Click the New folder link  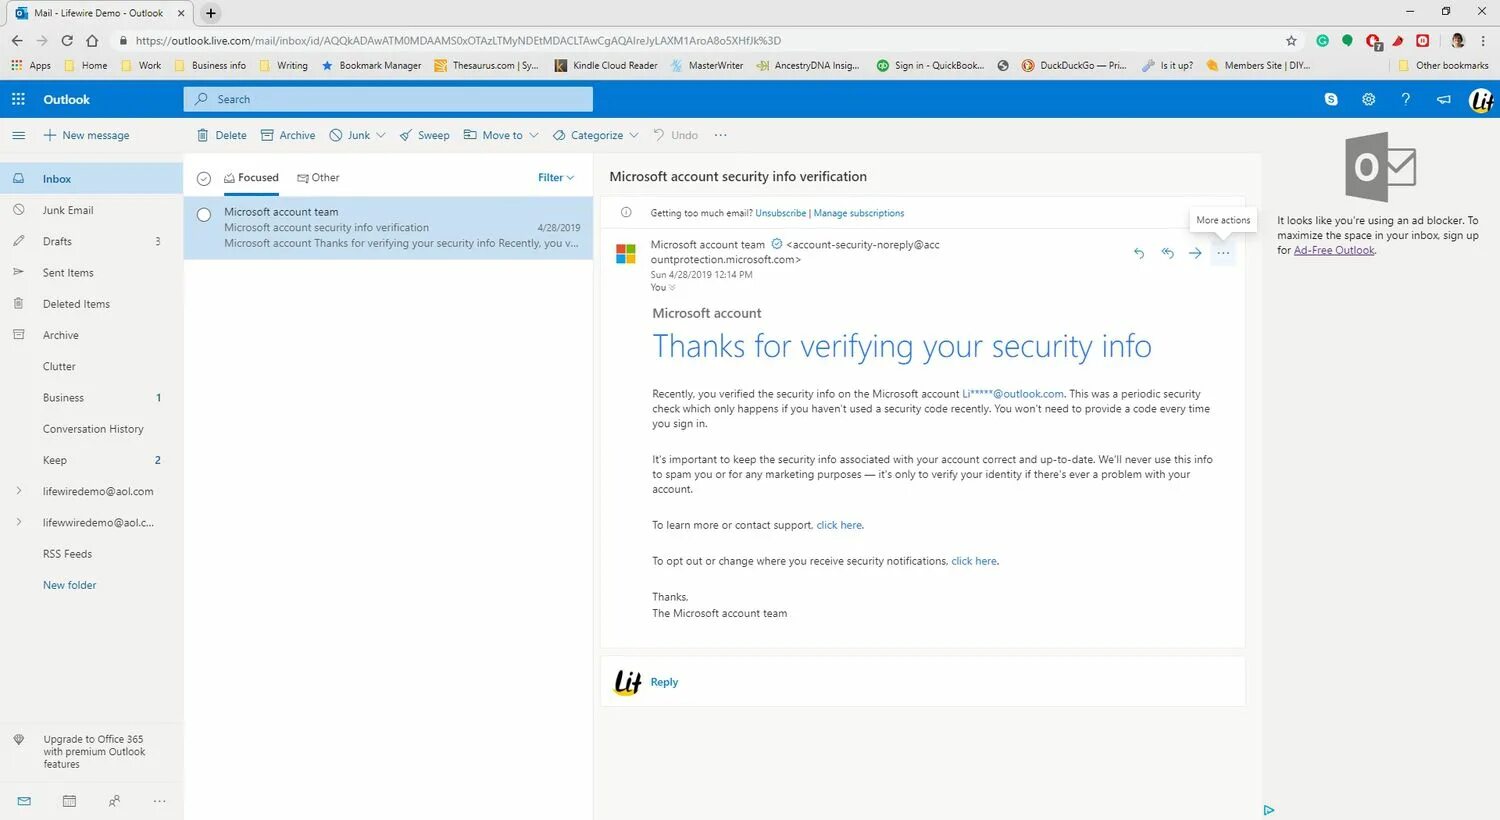coord(69,585)
